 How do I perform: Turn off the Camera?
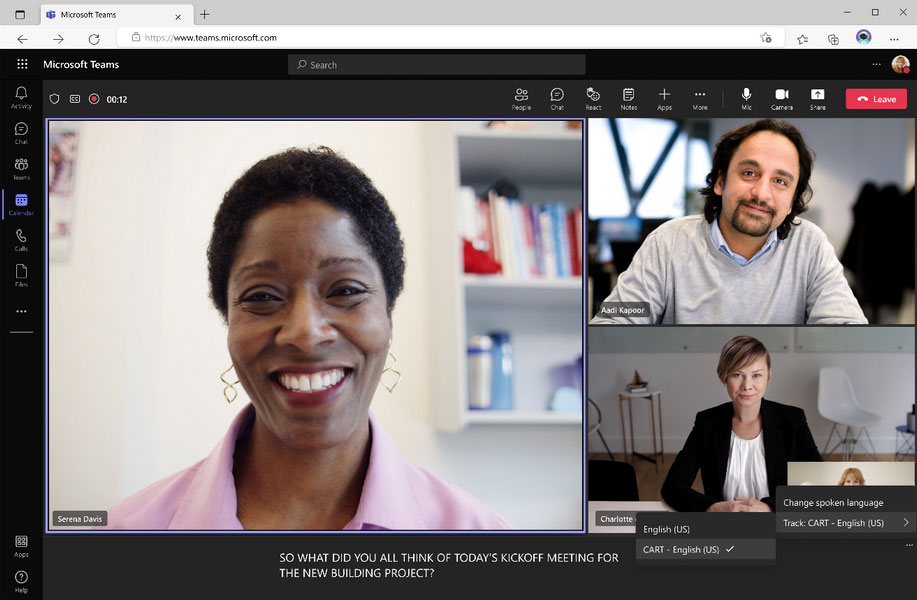pos(781,98)
